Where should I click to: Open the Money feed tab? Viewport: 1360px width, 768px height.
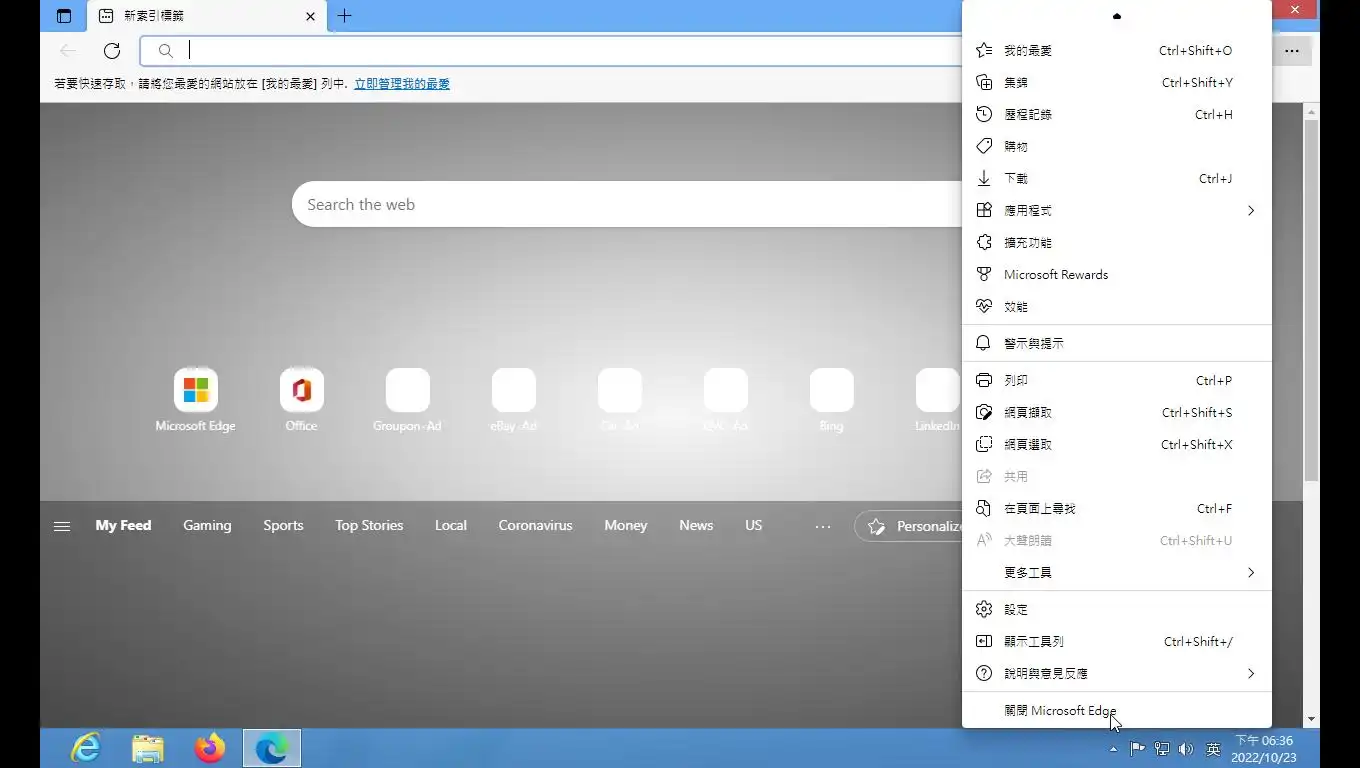(625, 525)
